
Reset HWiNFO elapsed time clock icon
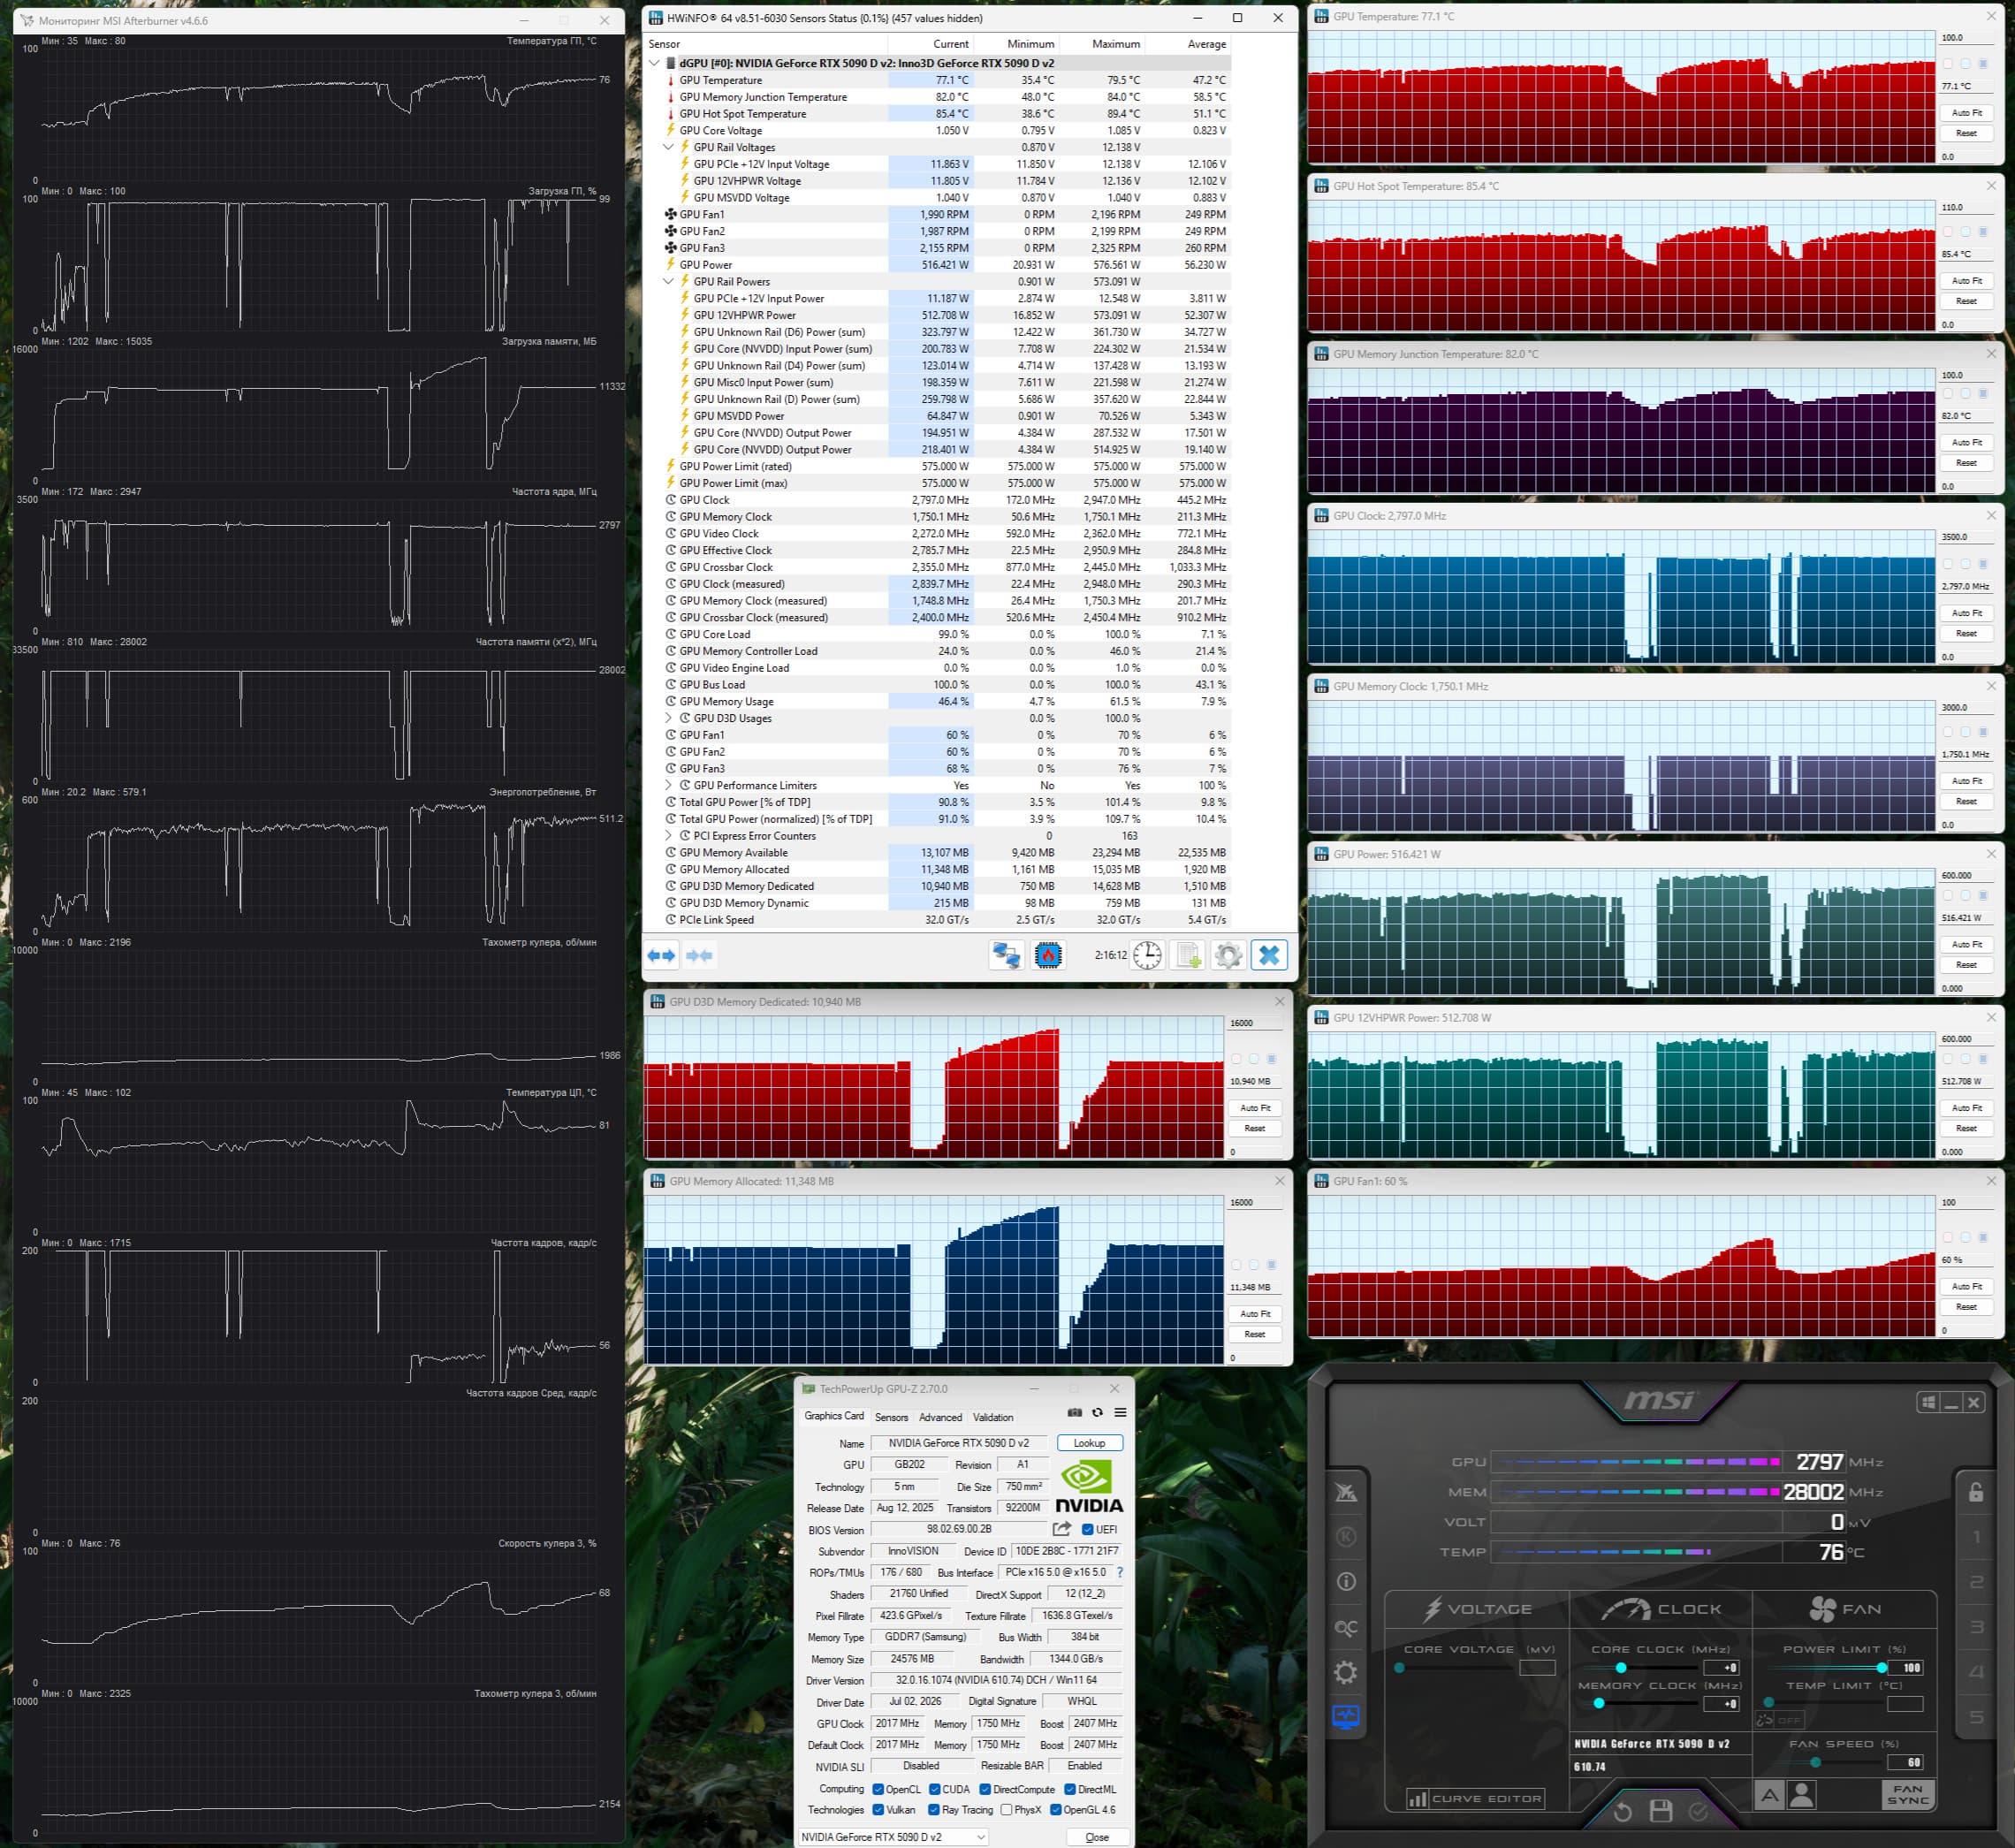tap(1147, 955)
